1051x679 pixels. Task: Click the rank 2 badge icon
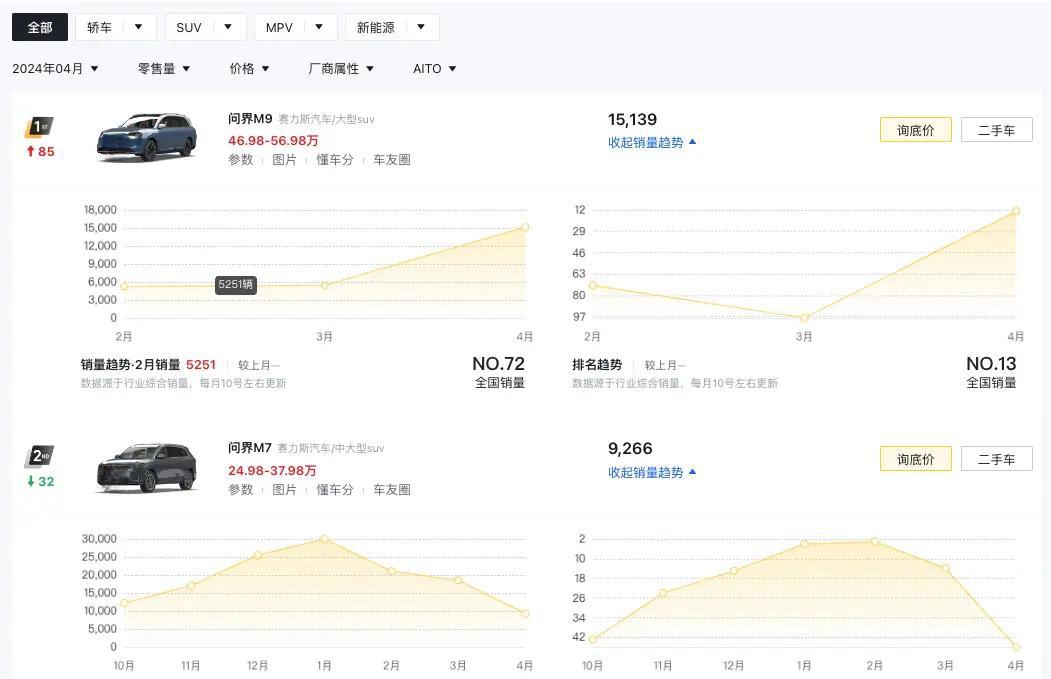click(x=39, y=456)
